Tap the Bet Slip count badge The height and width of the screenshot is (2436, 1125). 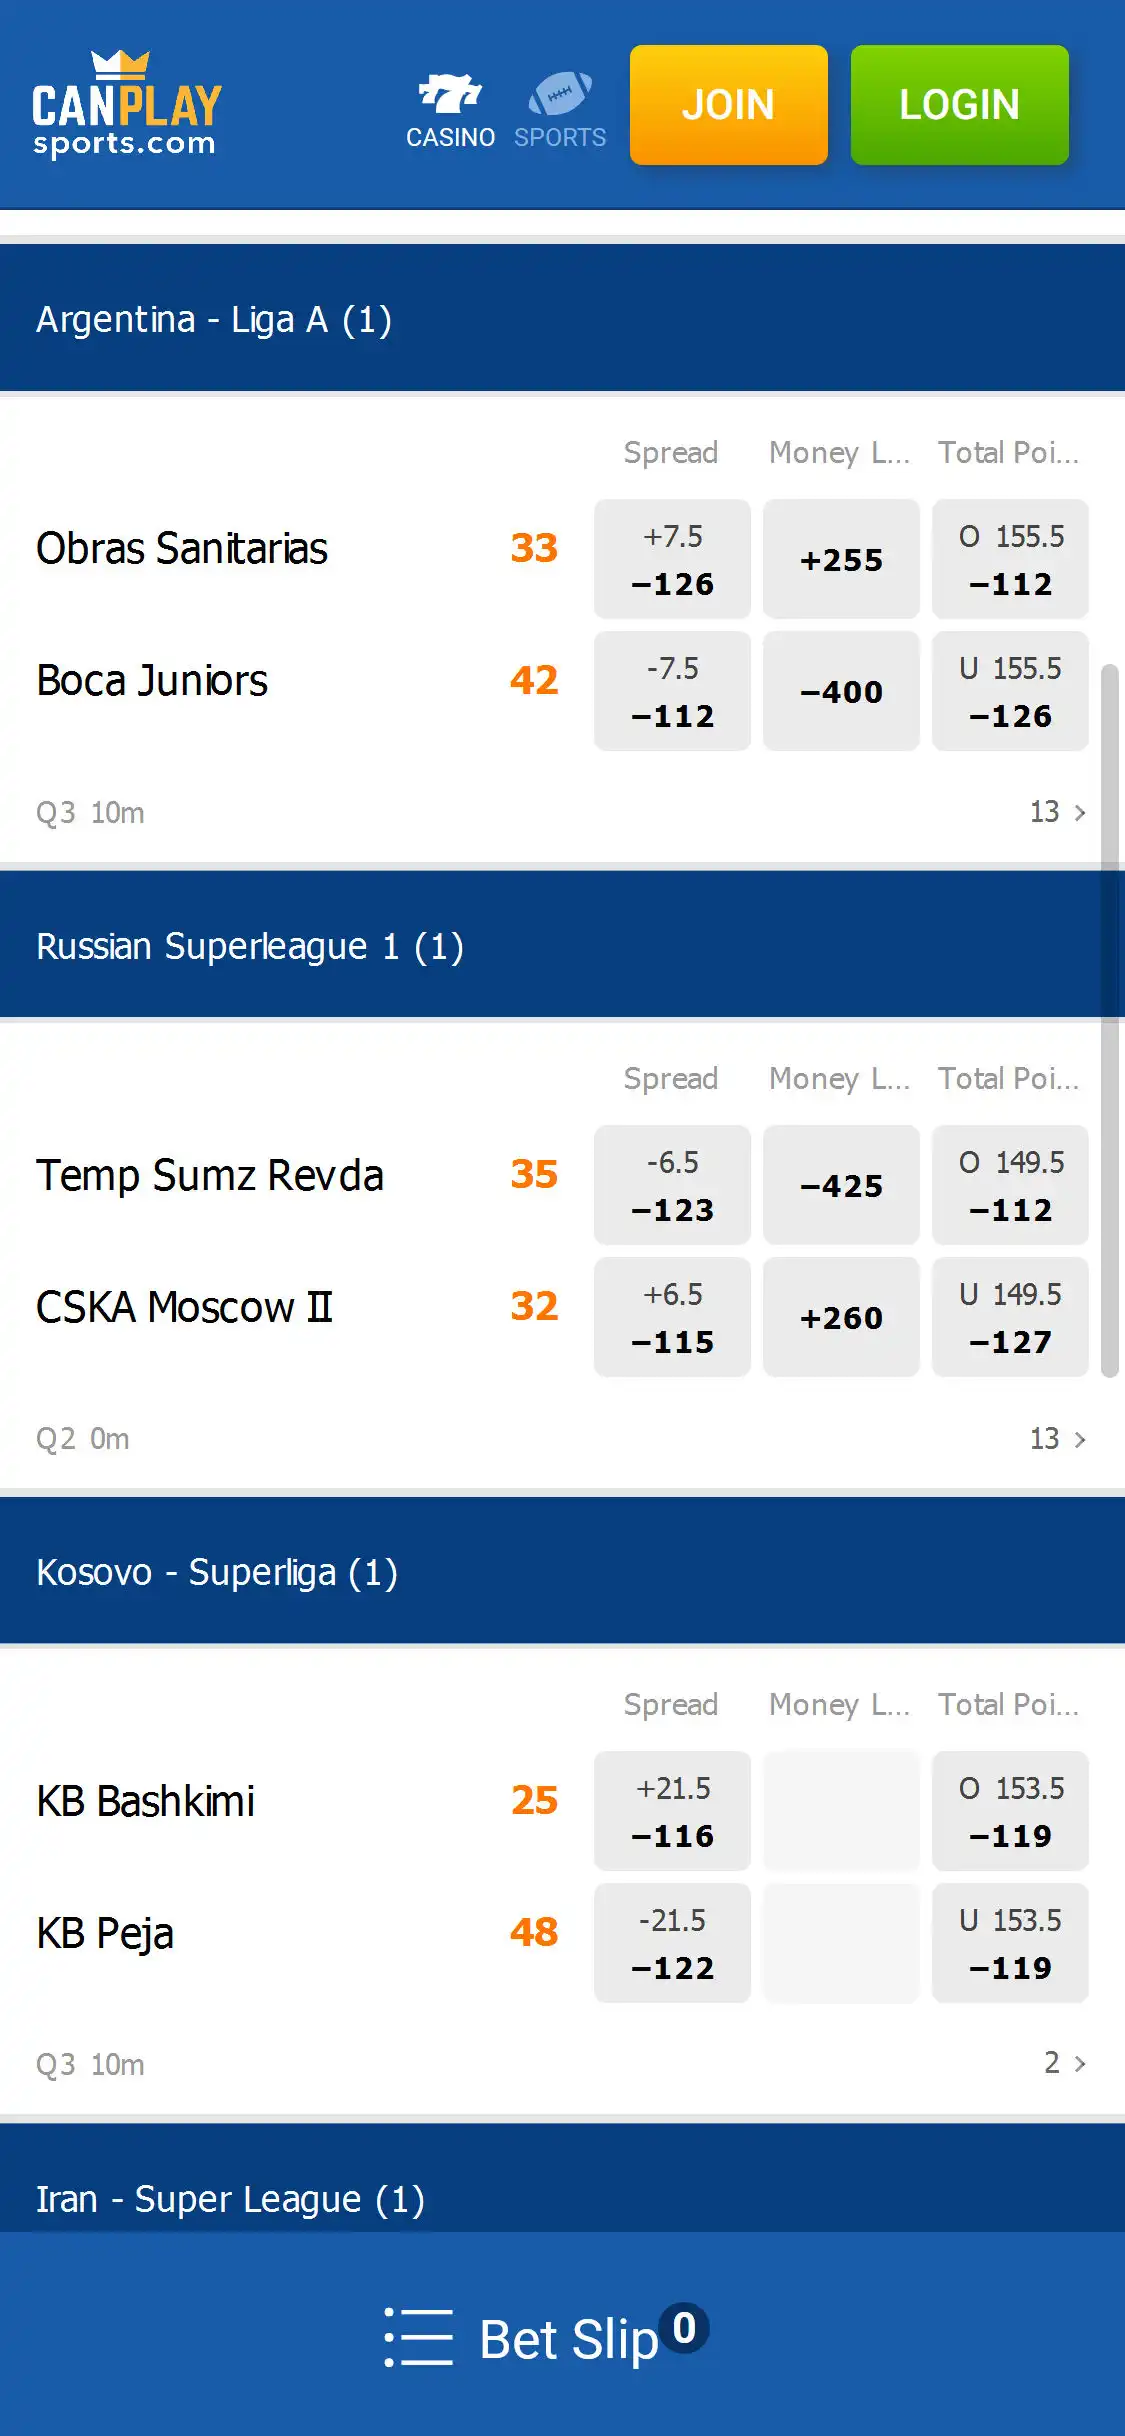click(x=685, y=2328)
